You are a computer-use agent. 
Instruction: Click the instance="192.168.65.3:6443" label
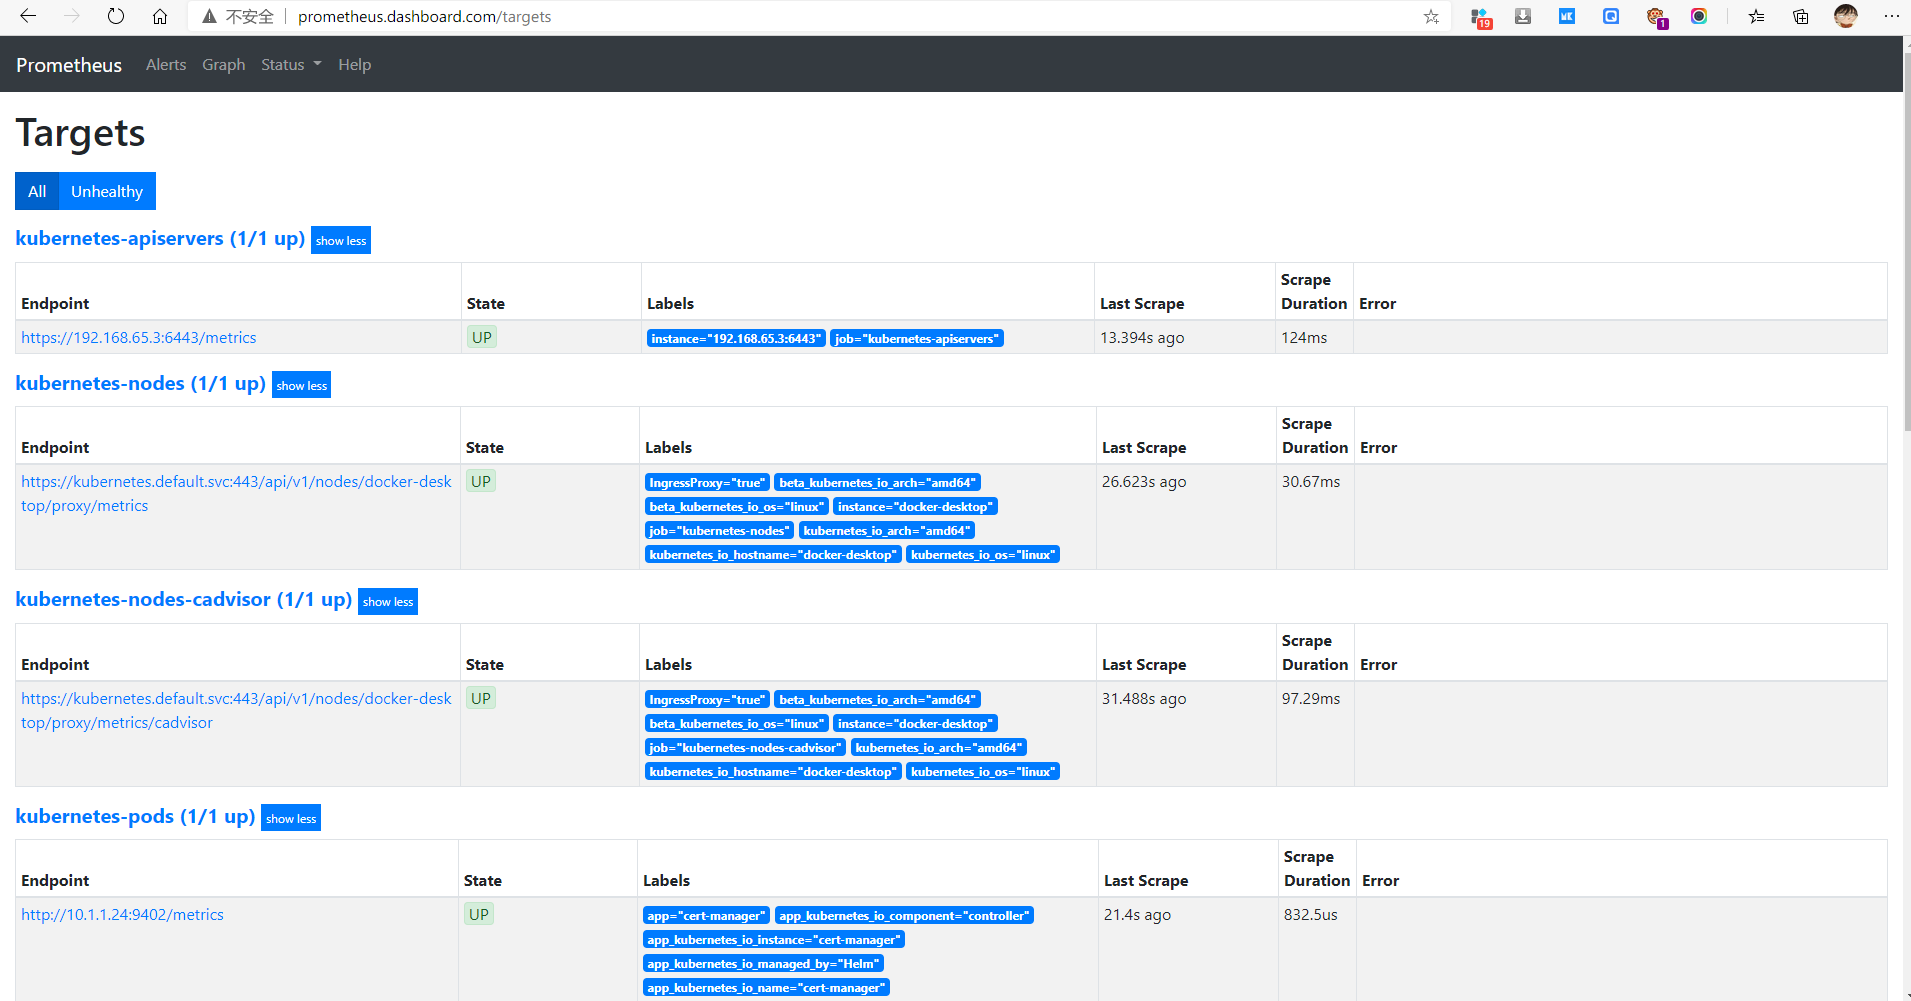point(736,339)
